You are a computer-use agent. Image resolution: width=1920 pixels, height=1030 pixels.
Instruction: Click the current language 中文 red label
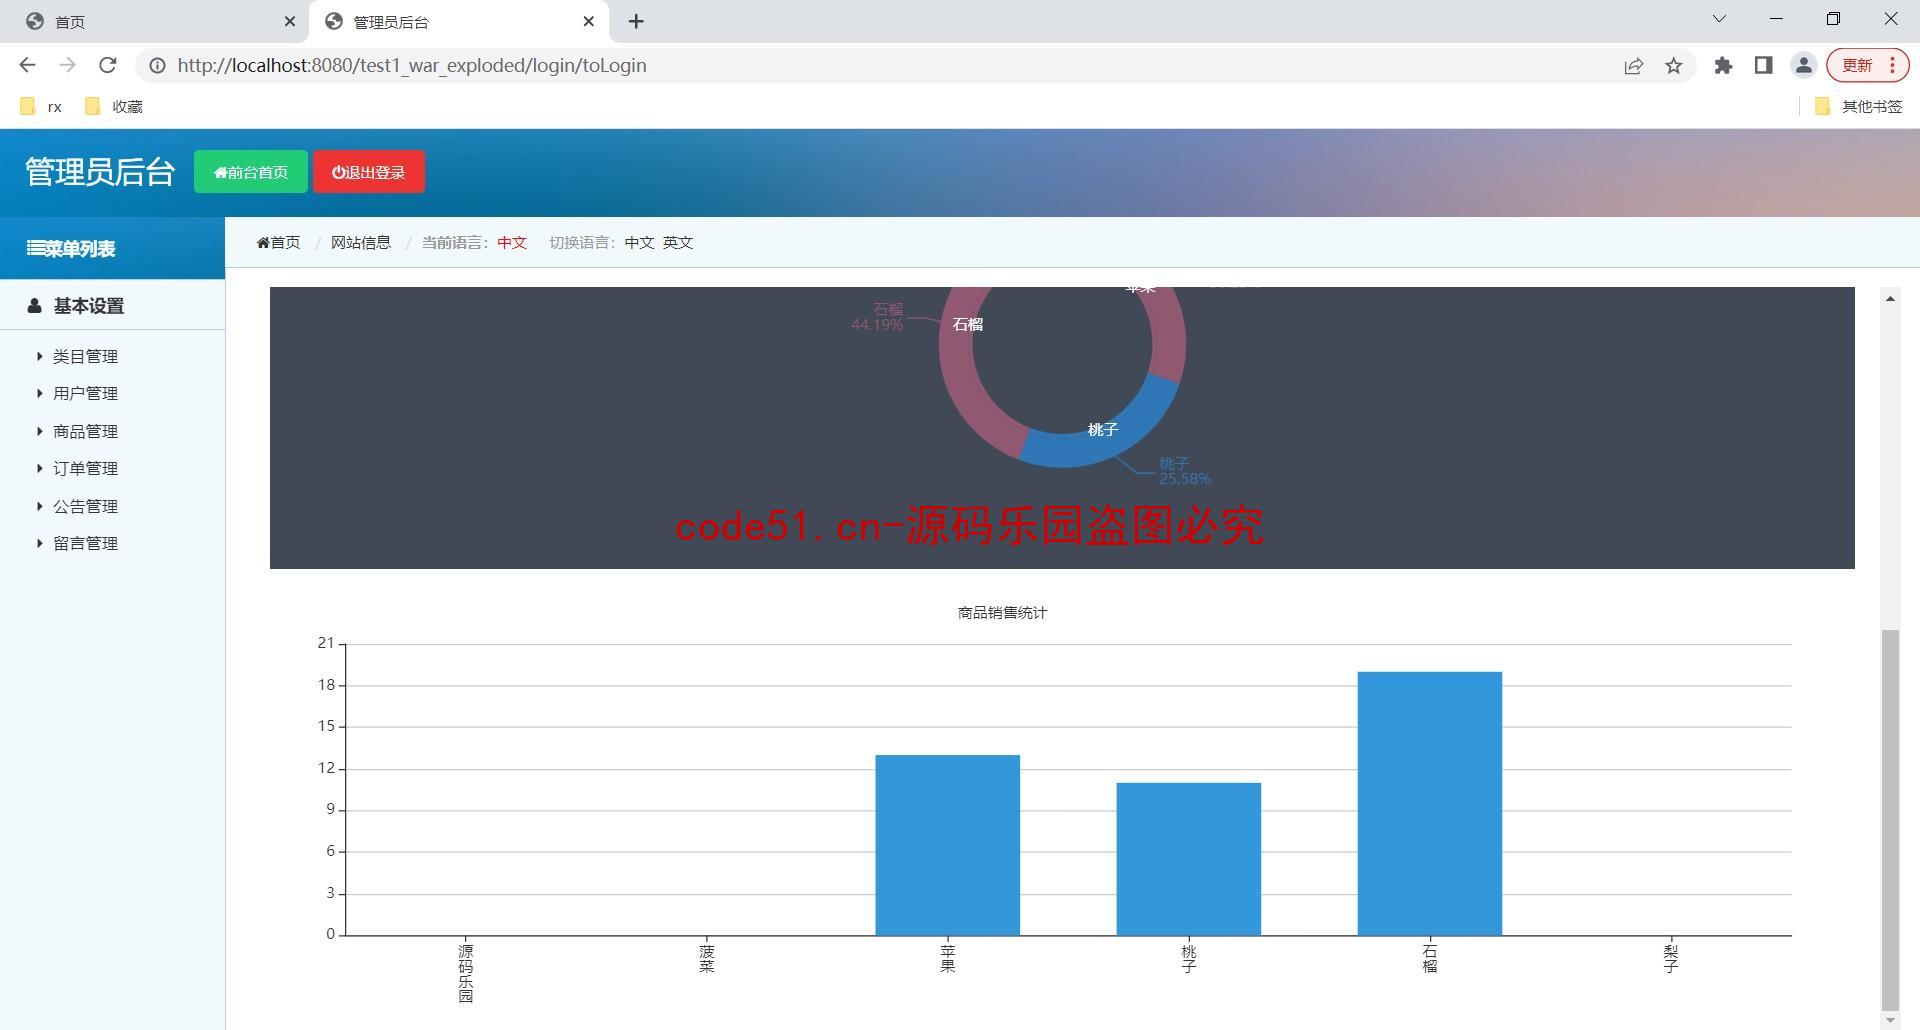point(512,243)
